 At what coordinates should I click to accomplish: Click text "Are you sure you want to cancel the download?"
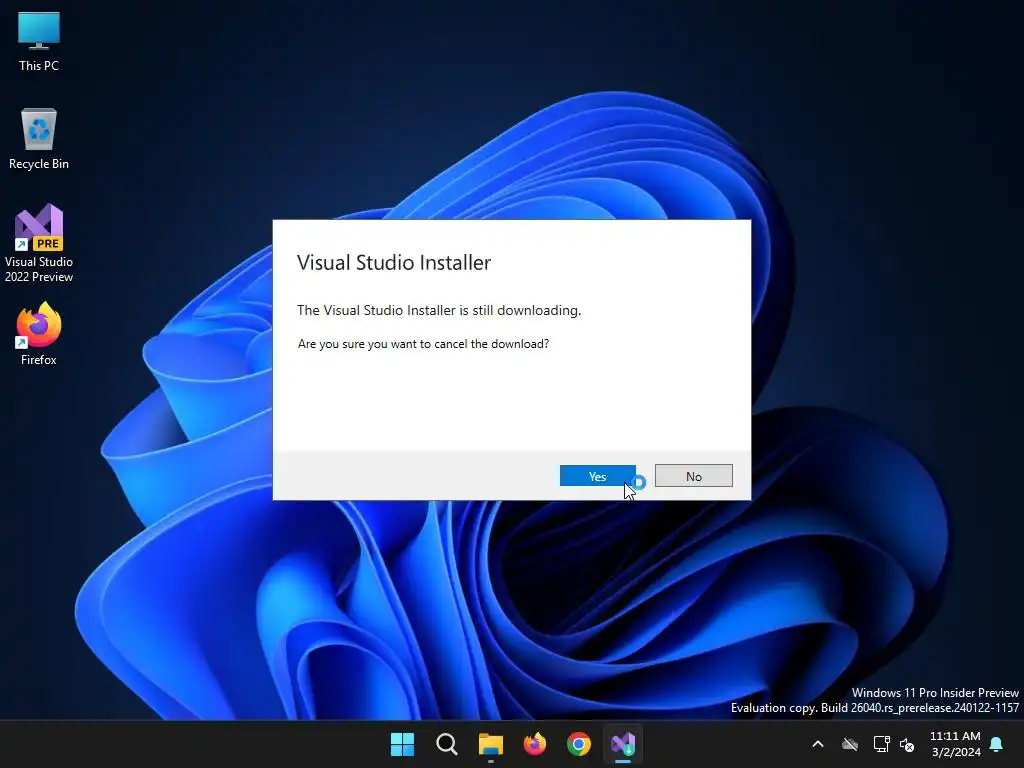click(x=423, y=344)
